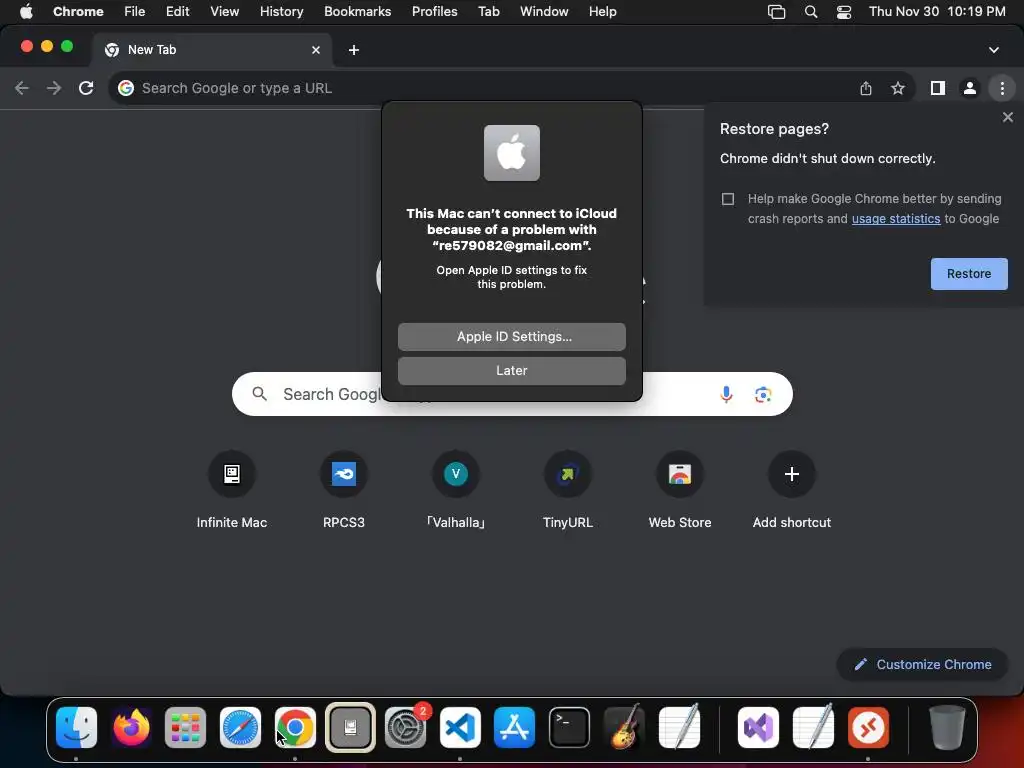Close the New Tab tab
The width and height of the screenshot is (1024, 768).
[315, 50]
